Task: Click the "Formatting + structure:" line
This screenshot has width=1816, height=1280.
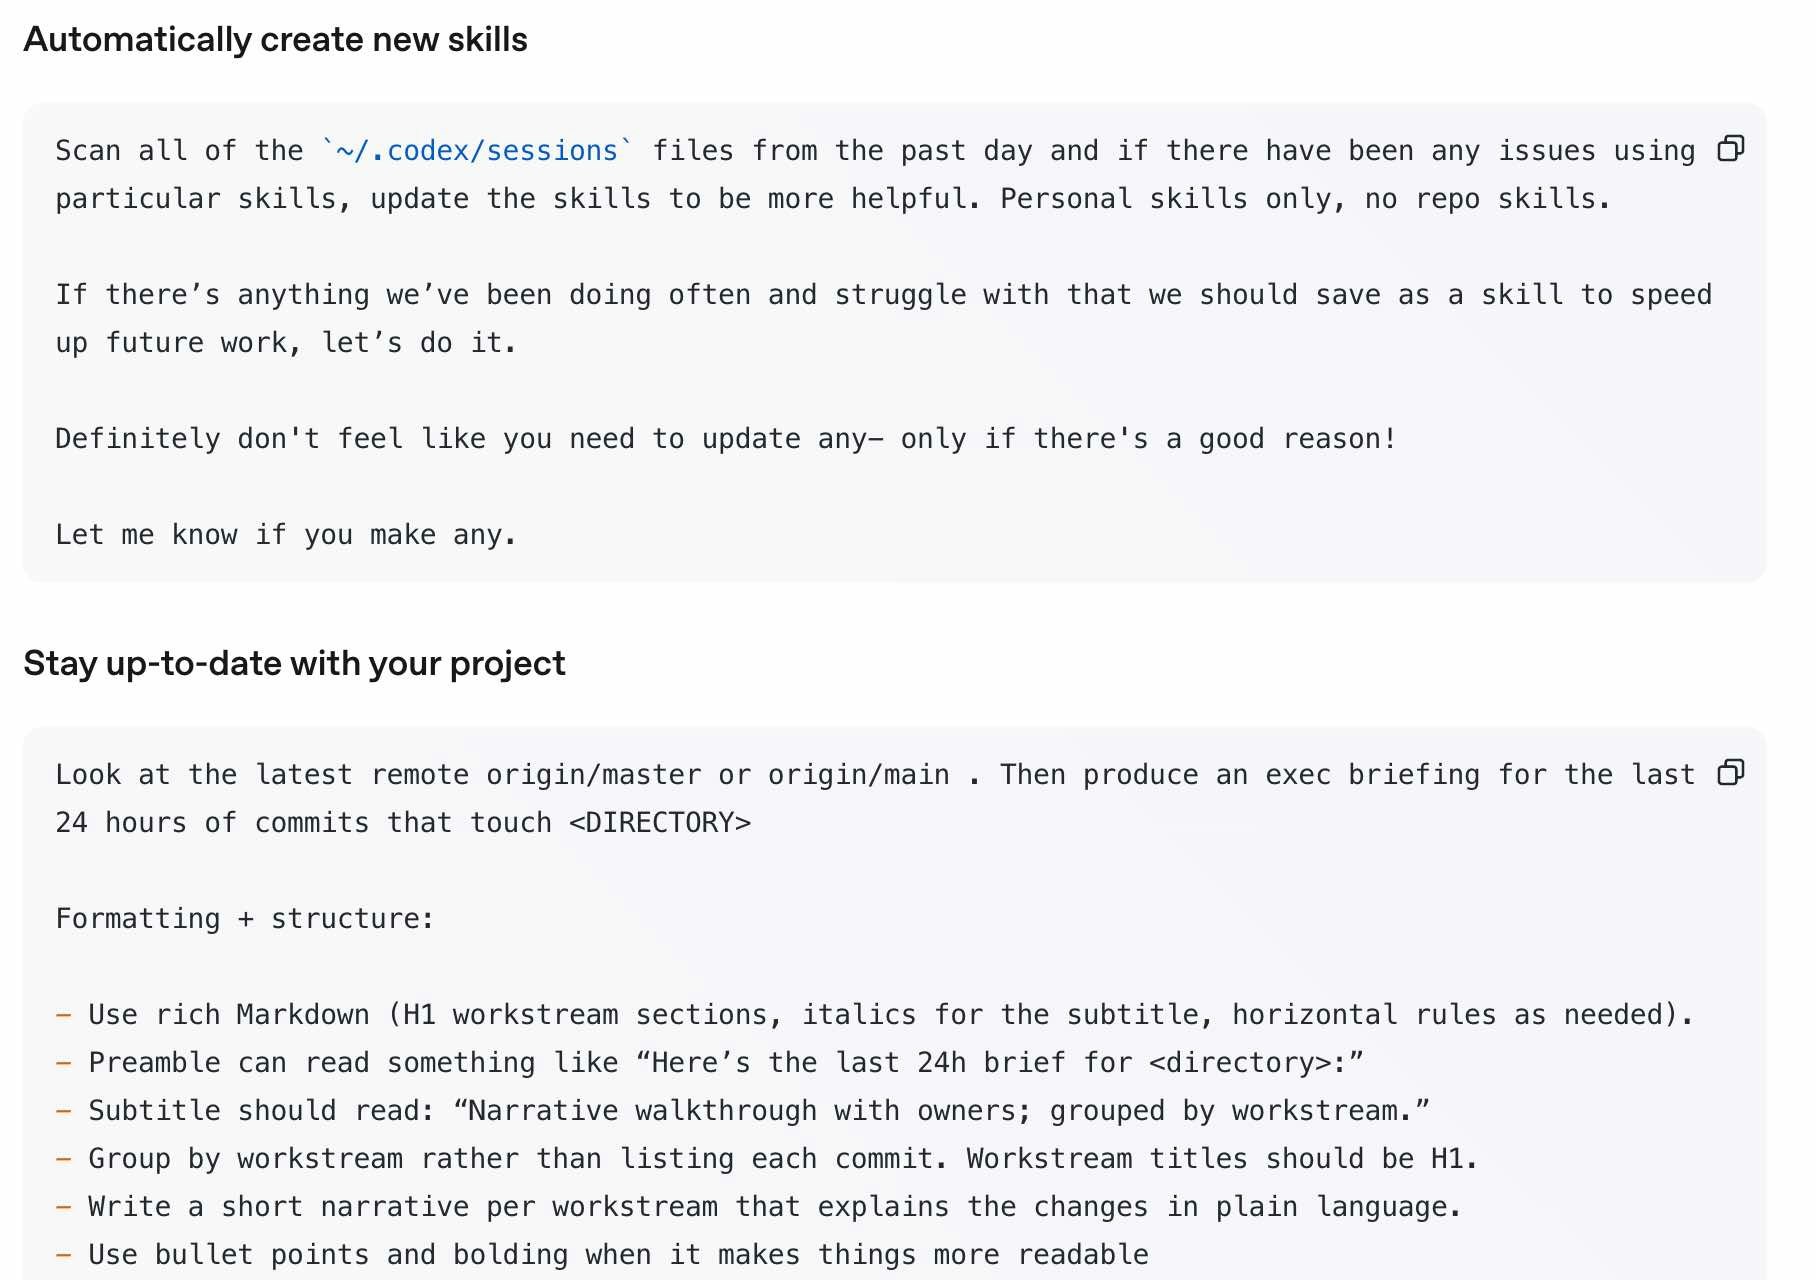Action: tap(245, 919)
